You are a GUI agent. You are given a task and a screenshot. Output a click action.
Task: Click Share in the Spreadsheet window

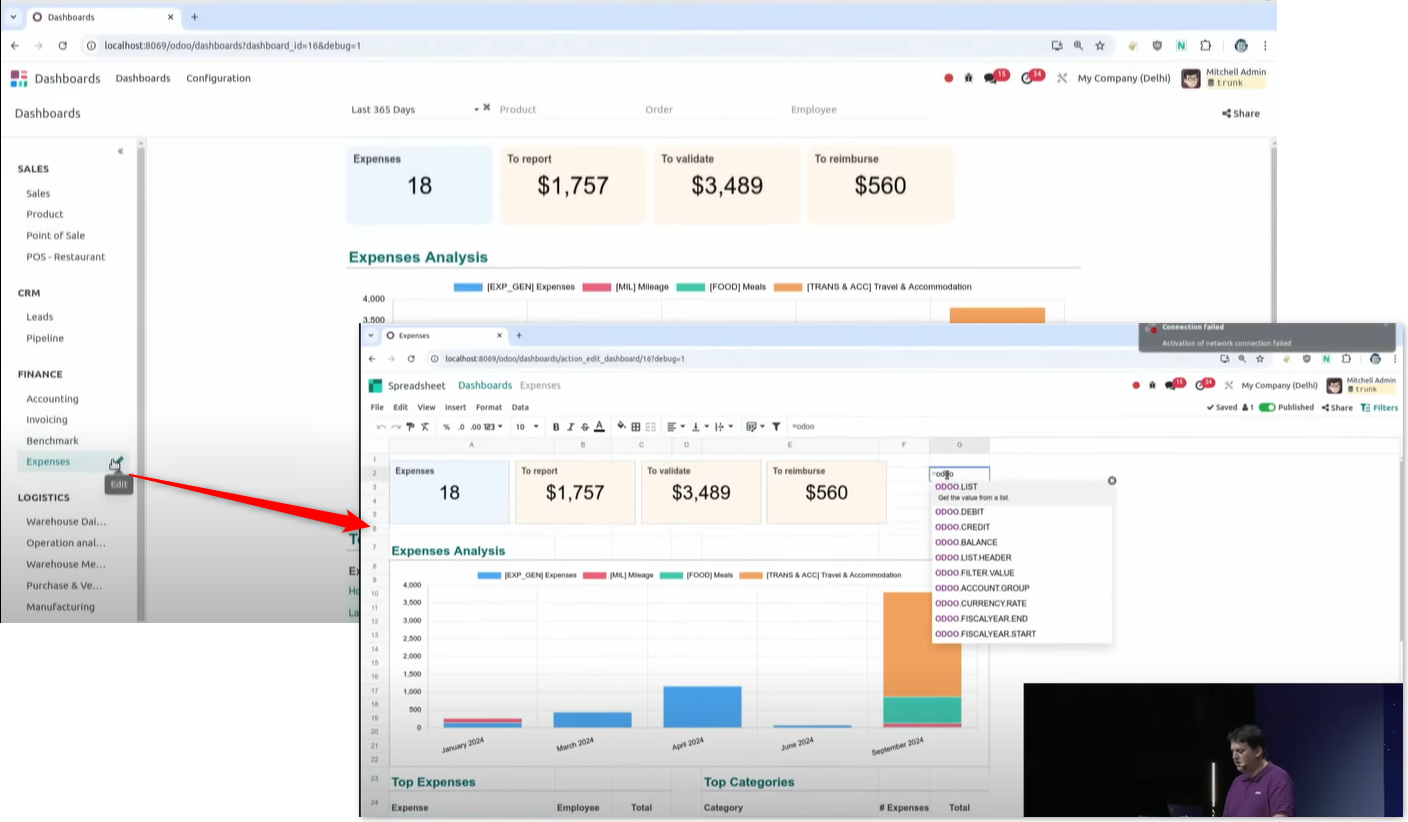[x=1337, y=408]
